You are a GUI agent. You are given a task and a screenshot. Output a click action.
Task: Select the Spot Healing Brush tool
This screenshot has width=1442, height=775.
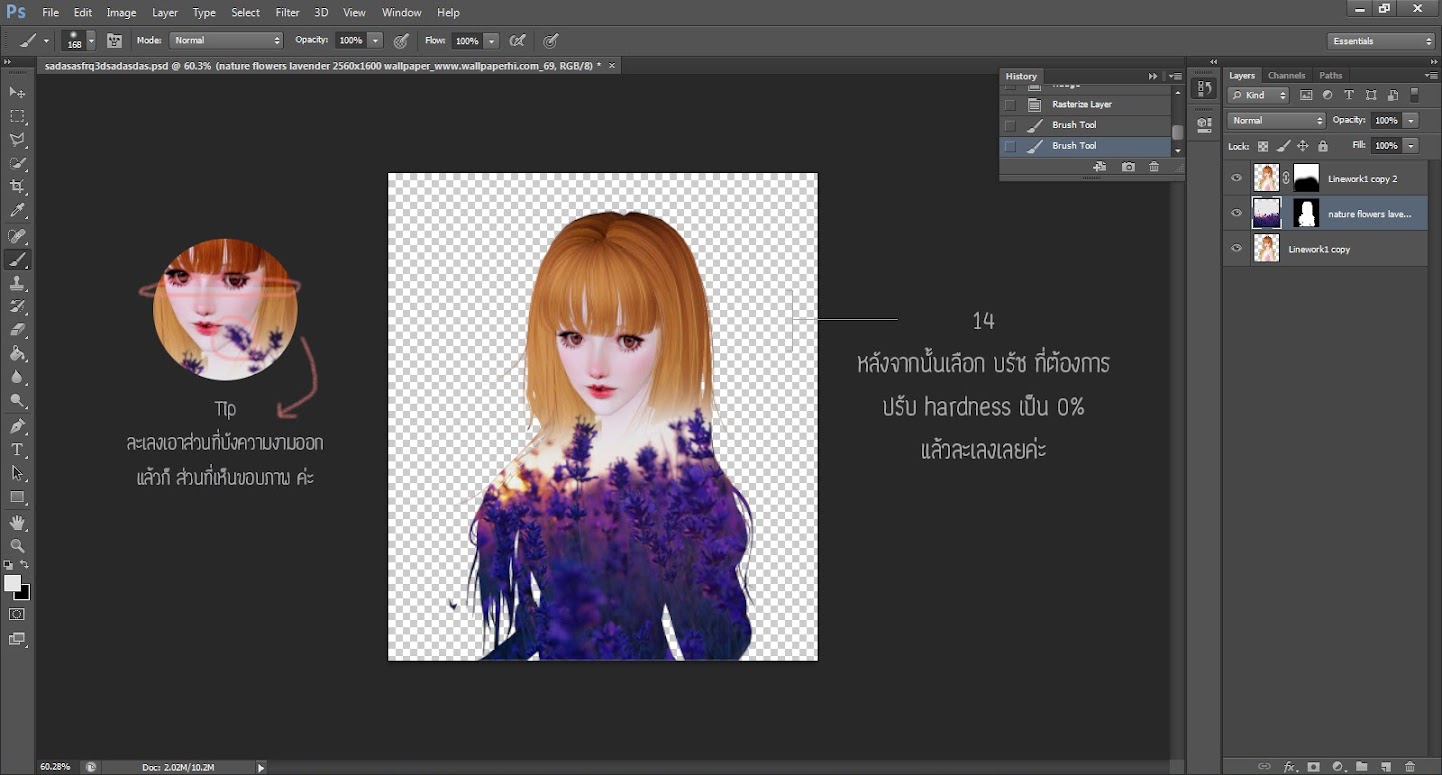click(17, 236)
